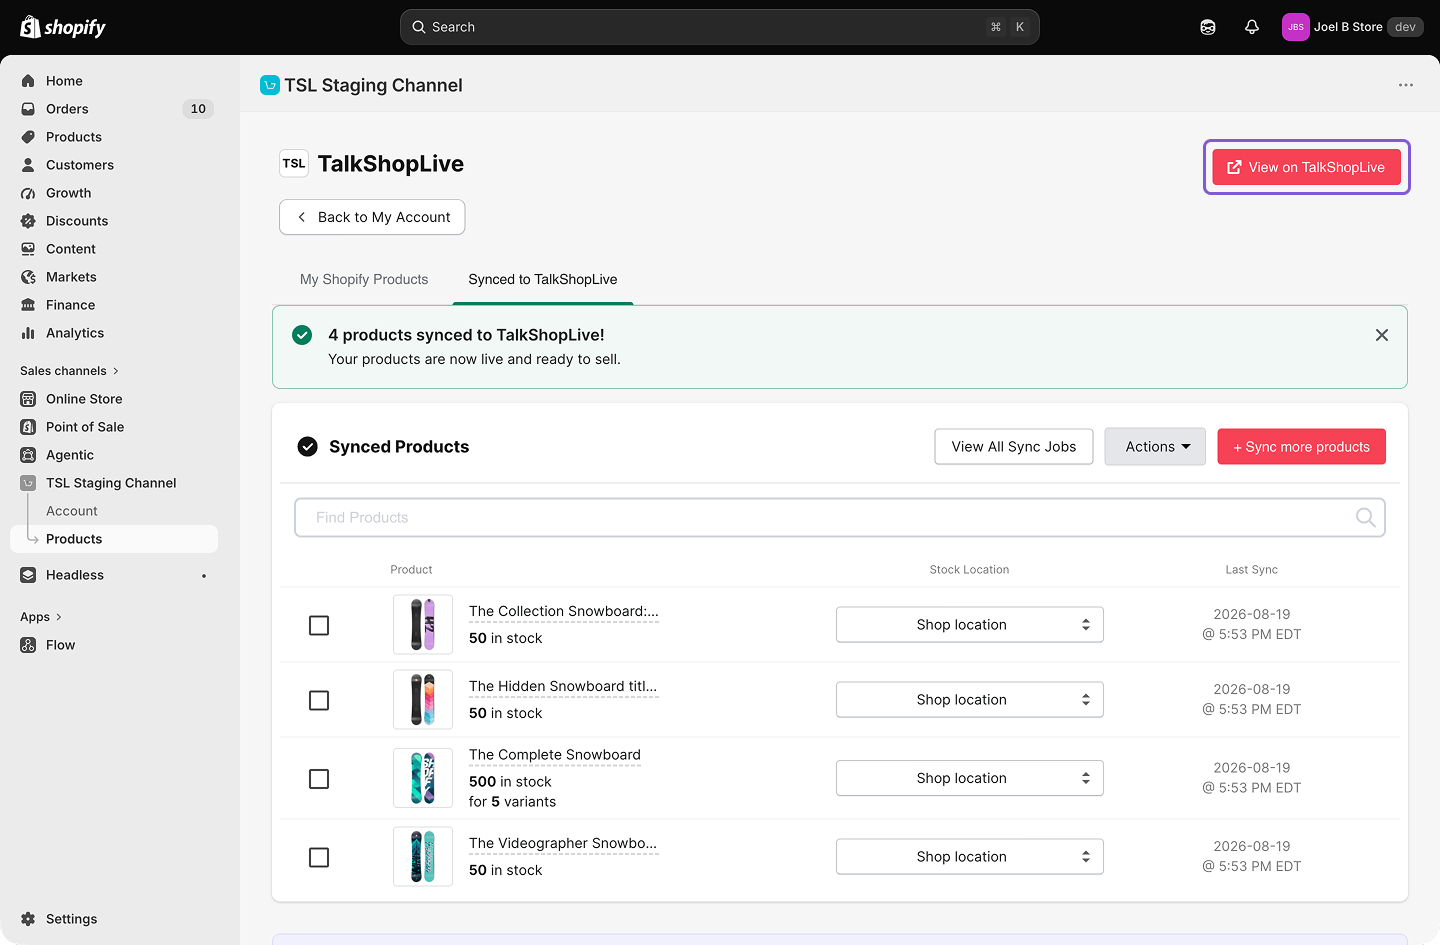This screenshot has height=945, width=1440.
Task: Dismiss the products synced success banner
Action: [x=1382, y=335]
